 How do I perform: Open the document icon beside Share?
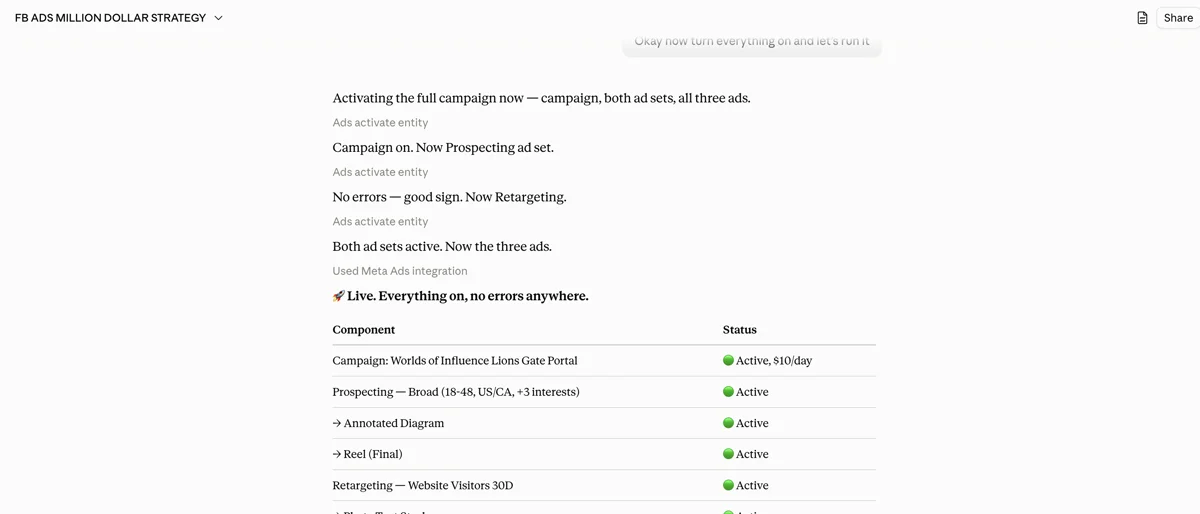coord(1142,18)
